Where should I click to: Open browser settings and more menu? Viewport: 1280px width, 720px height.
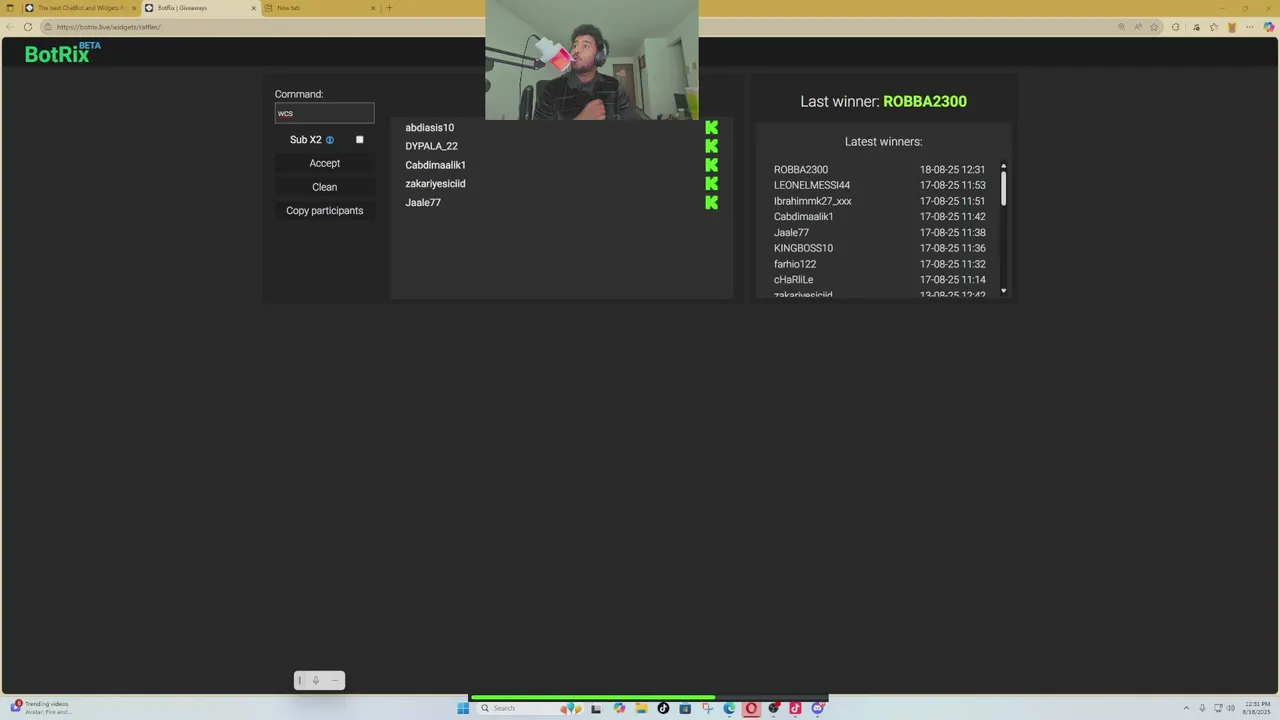[1250, 27]
